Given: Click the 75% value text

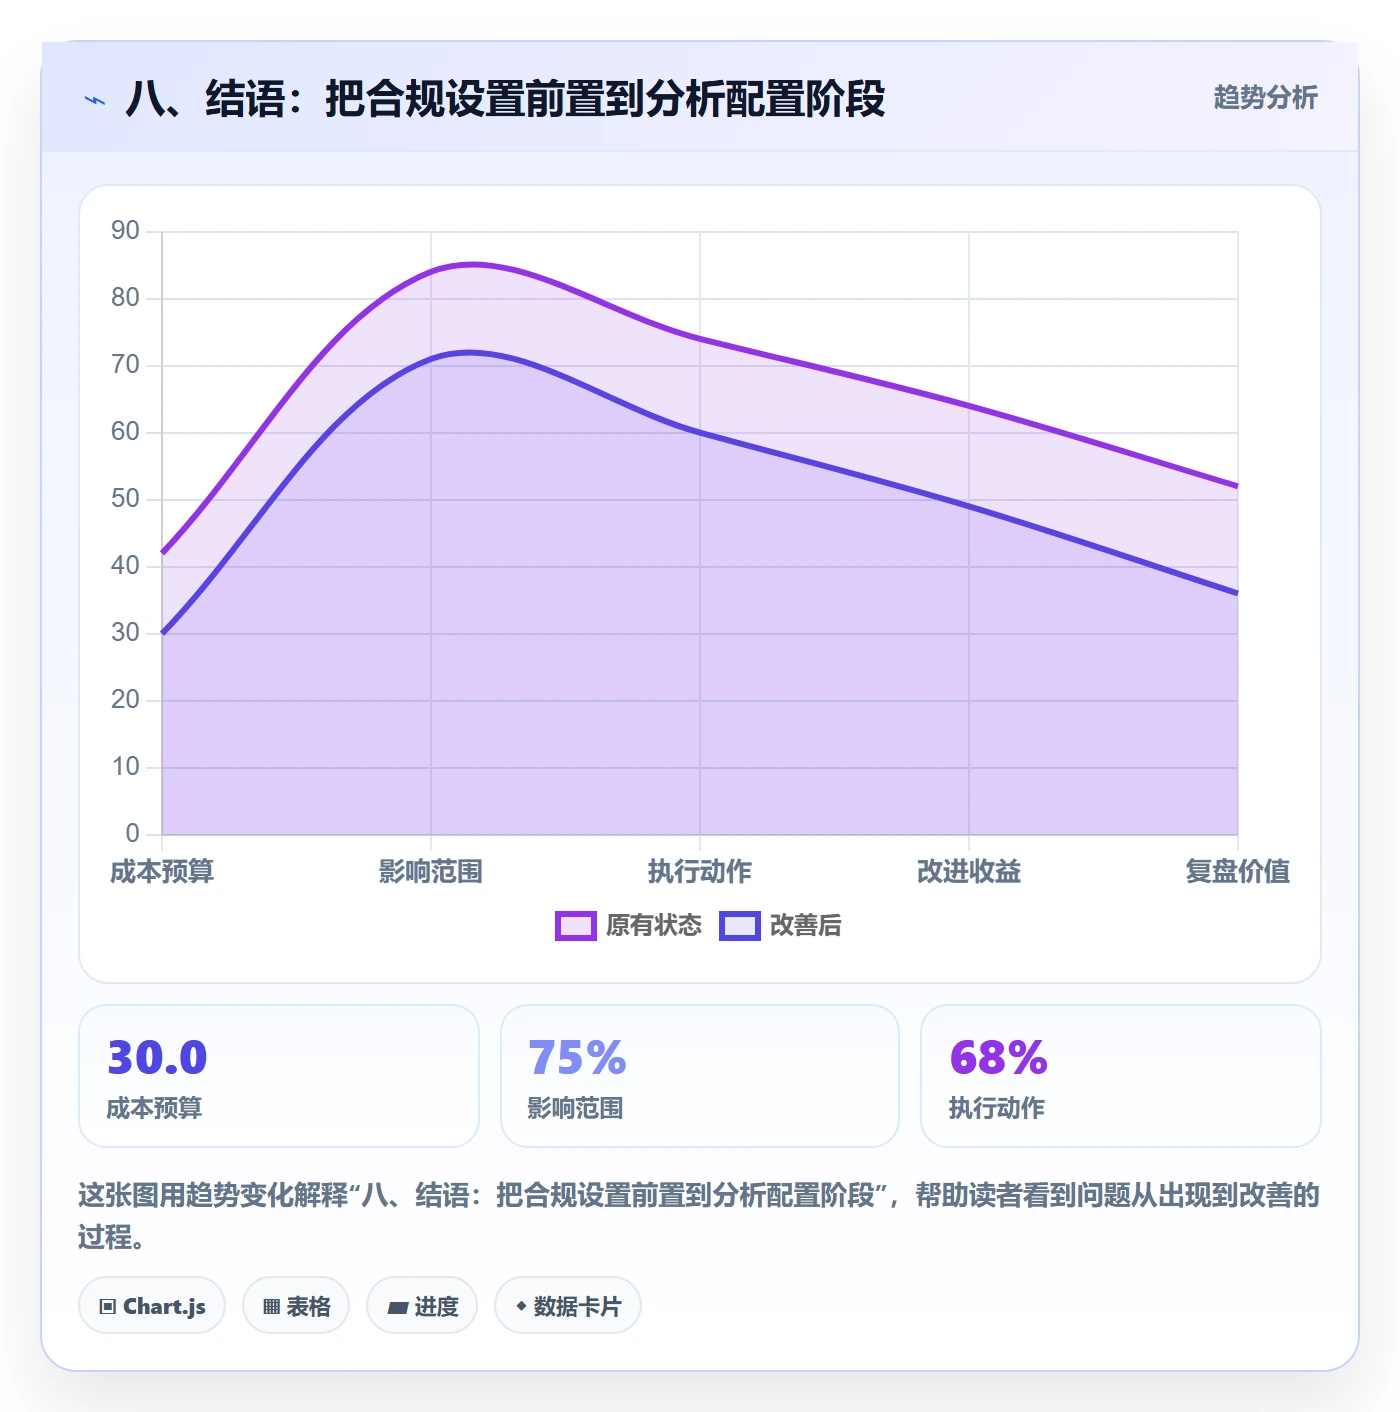Looking at the screenshot, I should 577,1058.
